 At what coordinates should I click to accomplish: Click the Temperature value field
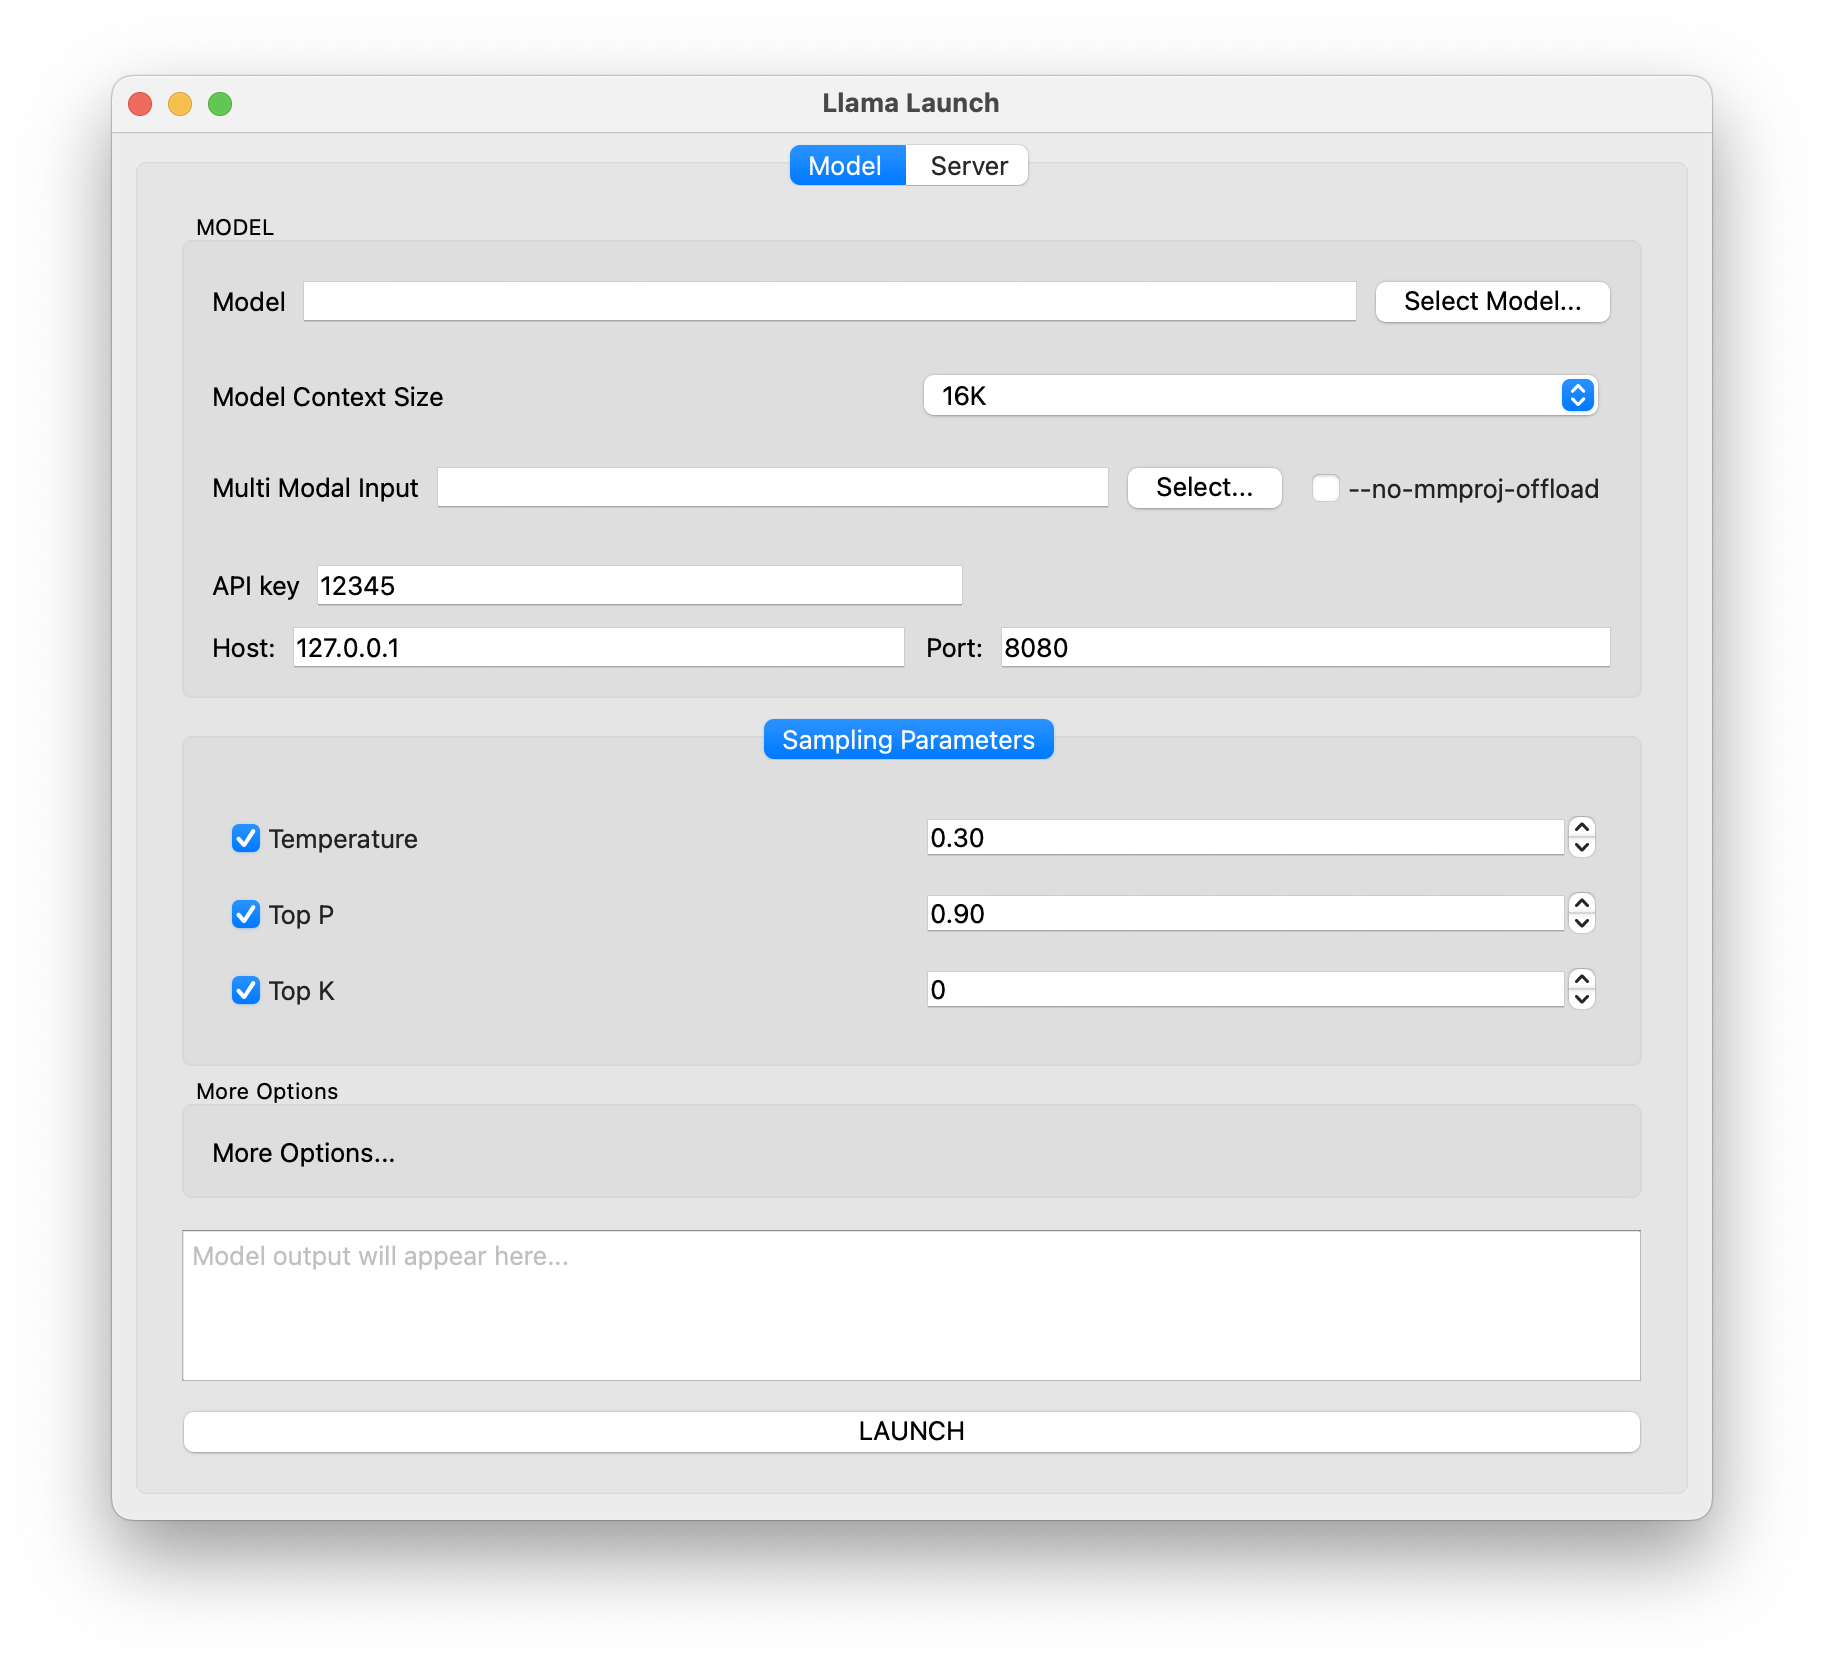(1245, 837)
